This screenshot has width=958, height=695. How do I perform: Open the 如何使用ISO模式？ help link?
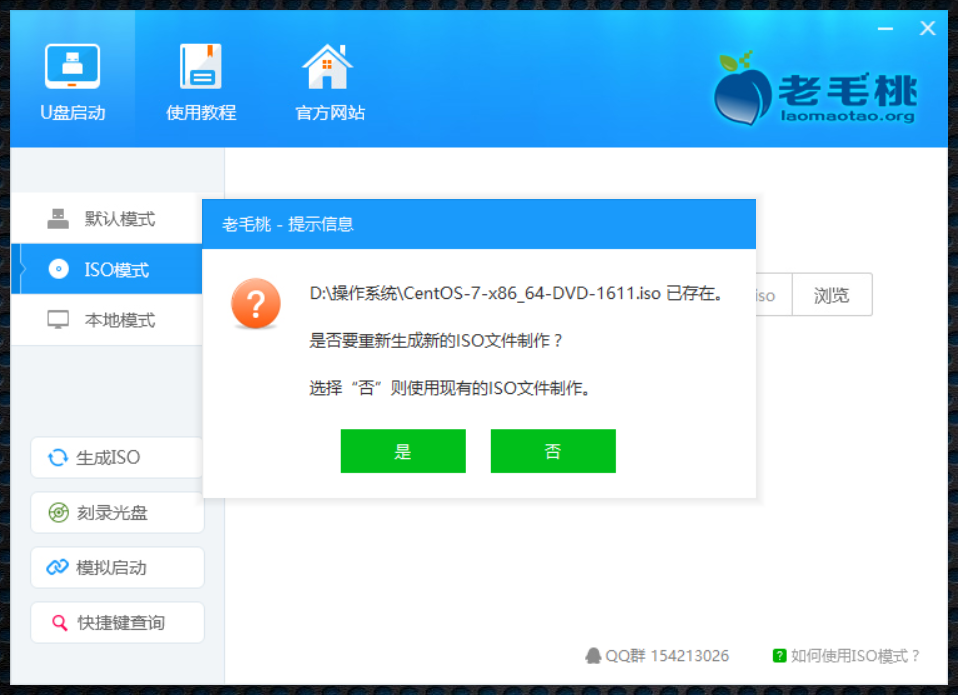coord(846,656)
